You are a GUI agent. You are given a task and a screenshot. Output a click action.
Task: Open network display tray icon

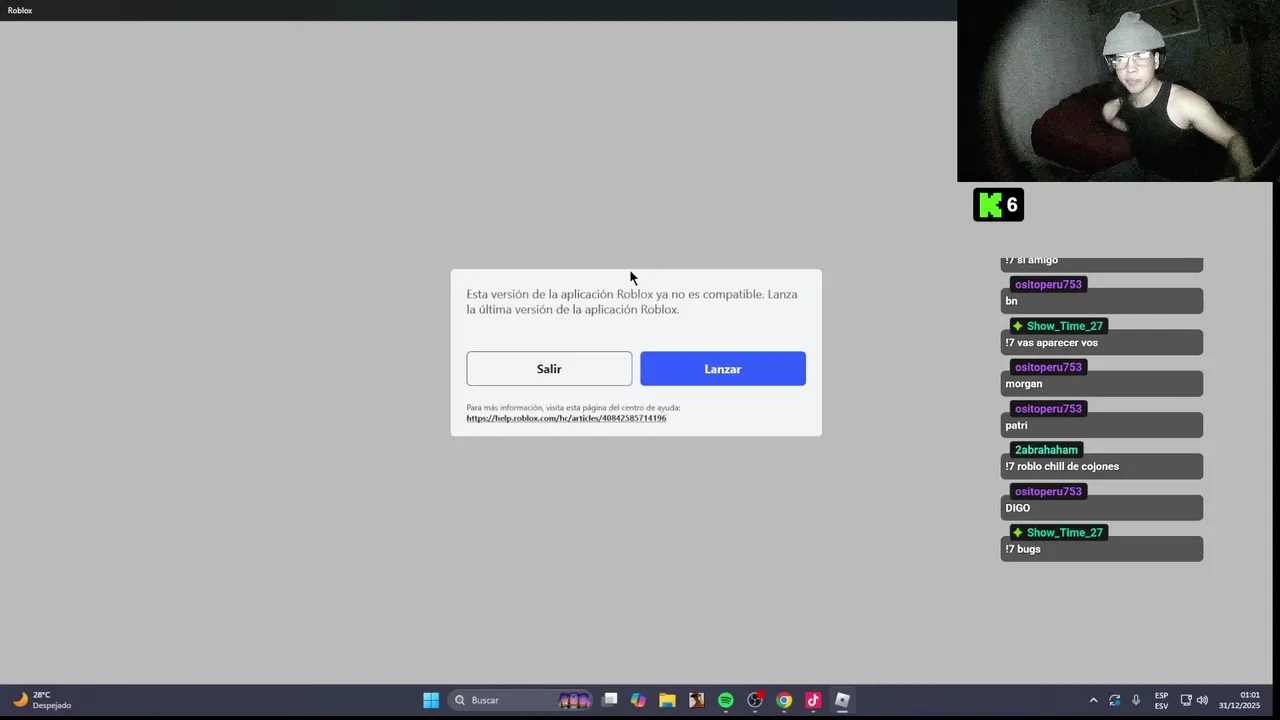pyautogui.click(x=1186, y=700)
